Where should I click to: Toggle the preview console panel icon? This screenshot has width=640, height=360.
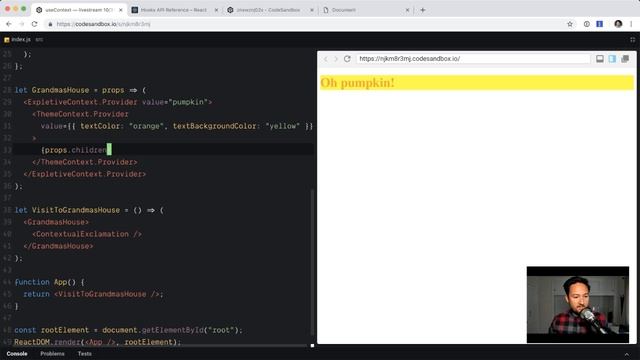(600, 59)
